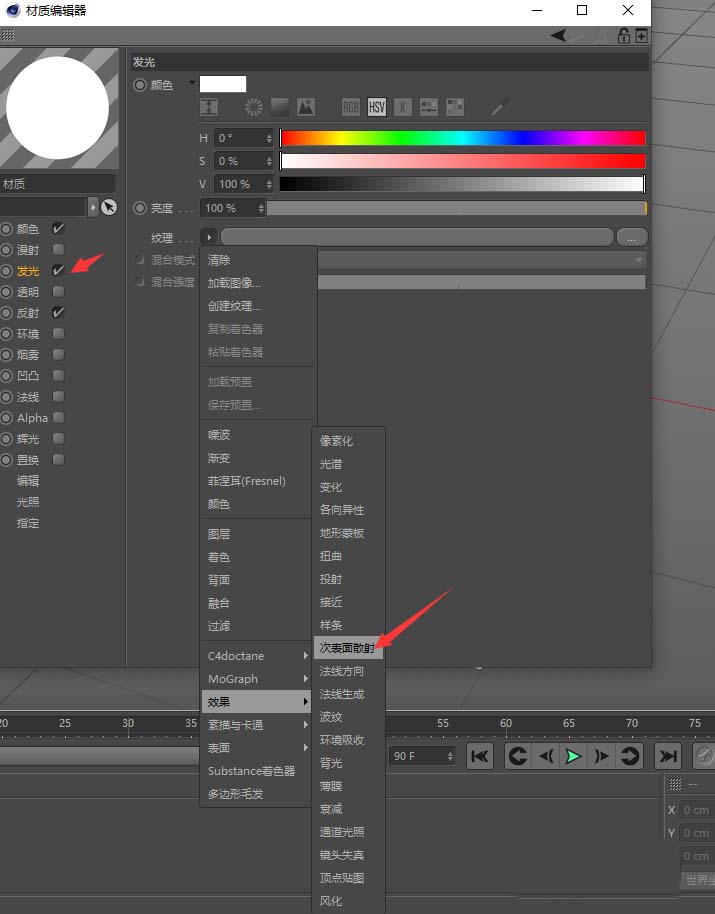Click the new window plus icon
Screen dimensions: 715x914
(x=641, y=36)
